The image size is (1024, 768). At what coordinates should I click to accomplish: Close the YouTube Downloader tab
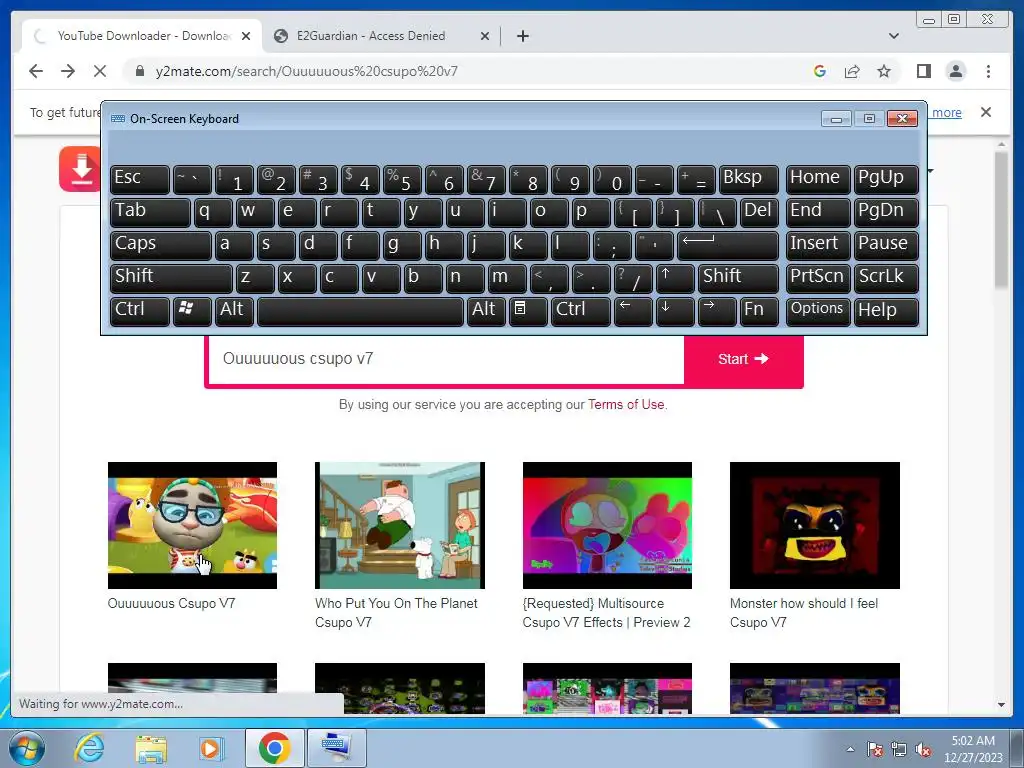tap(246, 36)
